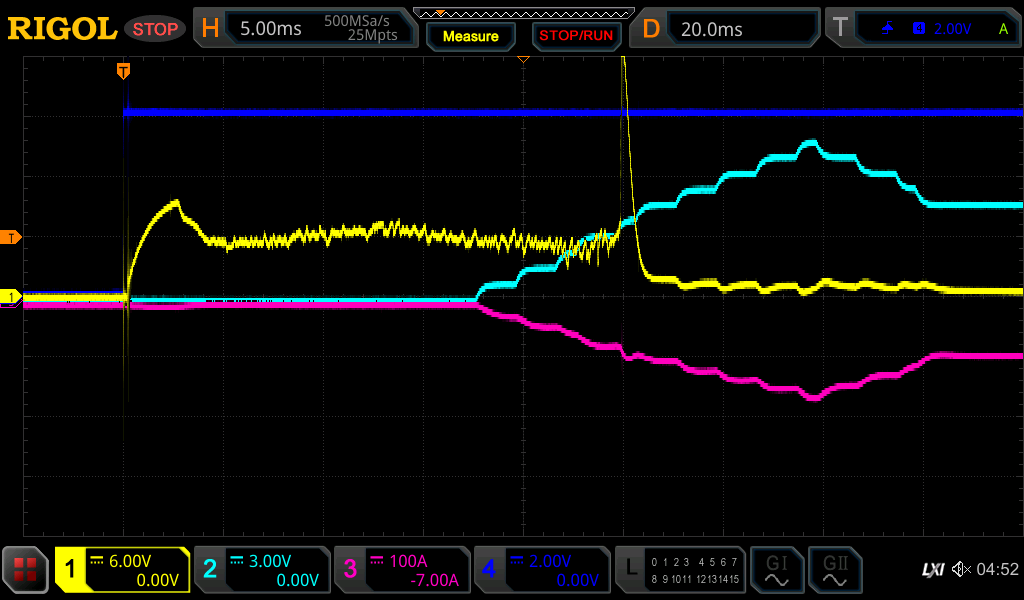Toggle channel 4 with 2.00V scale

tap(542, 570)
